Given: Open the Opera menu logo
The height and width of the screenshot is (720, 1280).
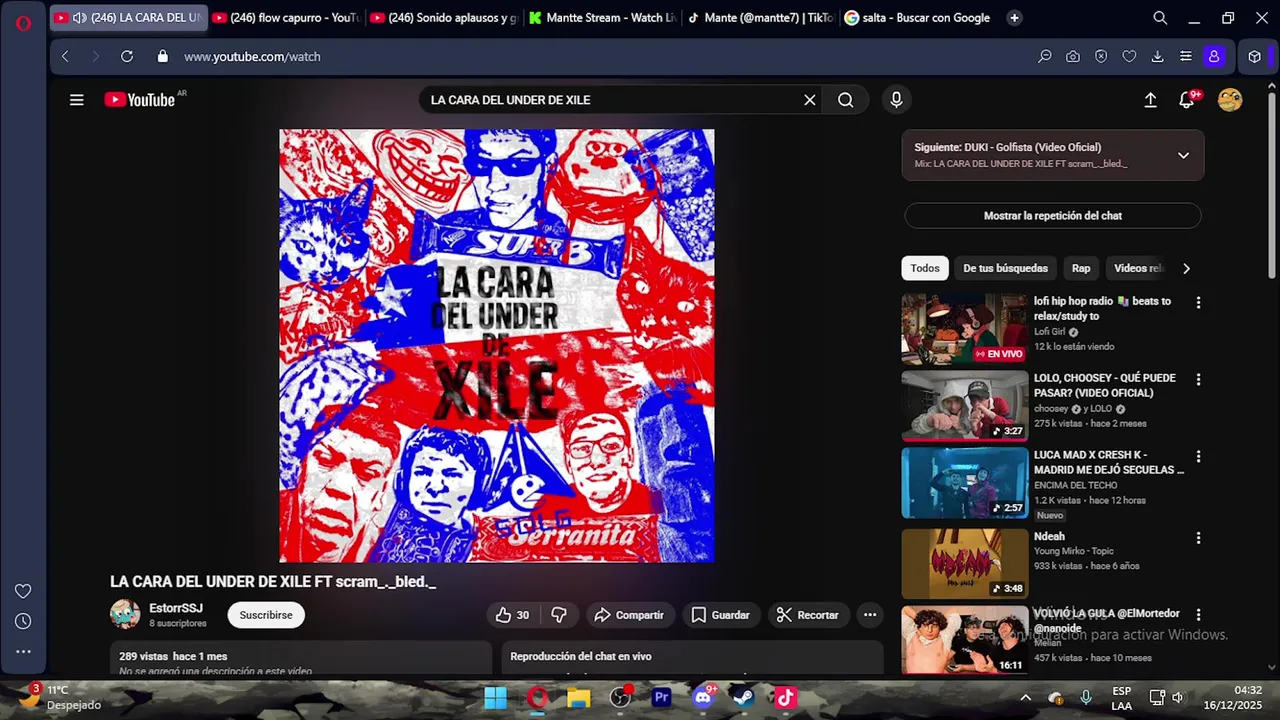Looking at the screenshot, I should pos(23,23).
